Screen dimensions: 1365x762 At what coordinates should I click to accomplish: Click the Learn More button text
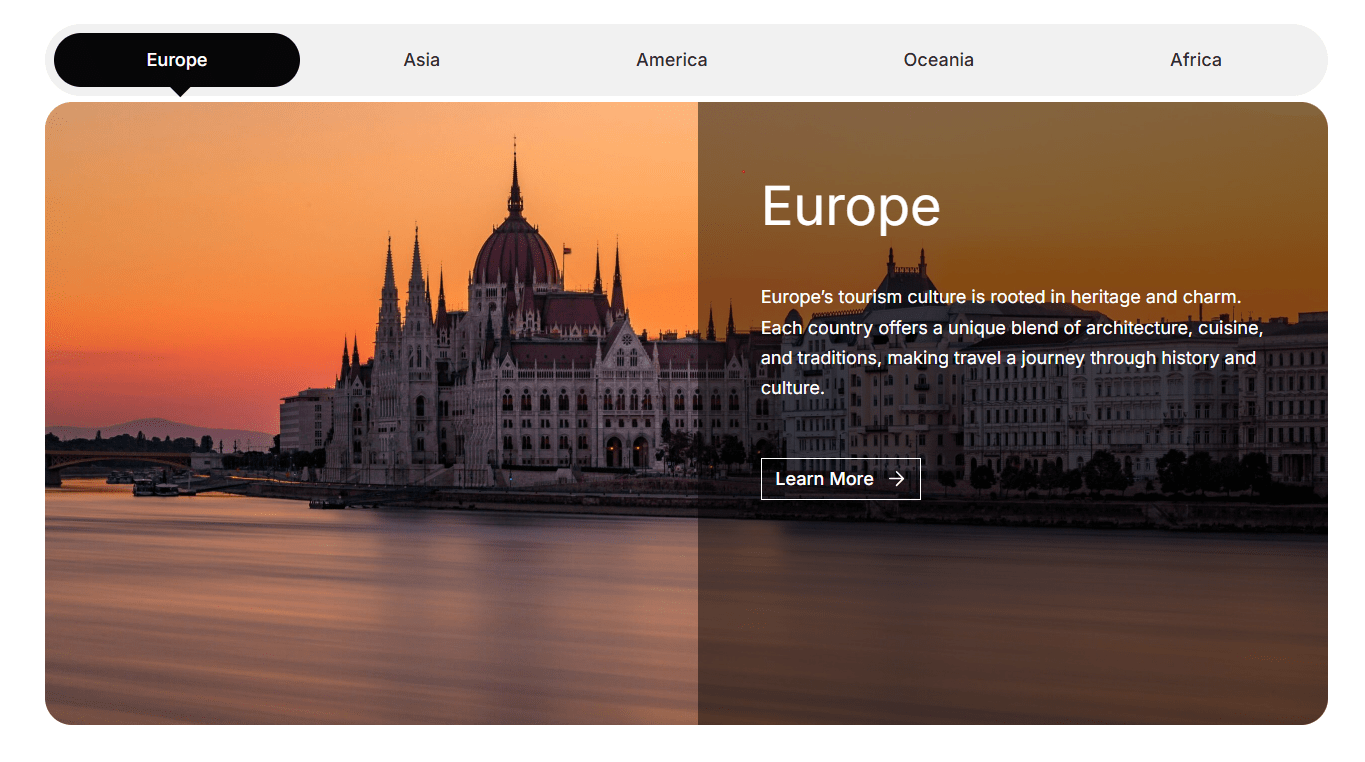tap(824, 479)
